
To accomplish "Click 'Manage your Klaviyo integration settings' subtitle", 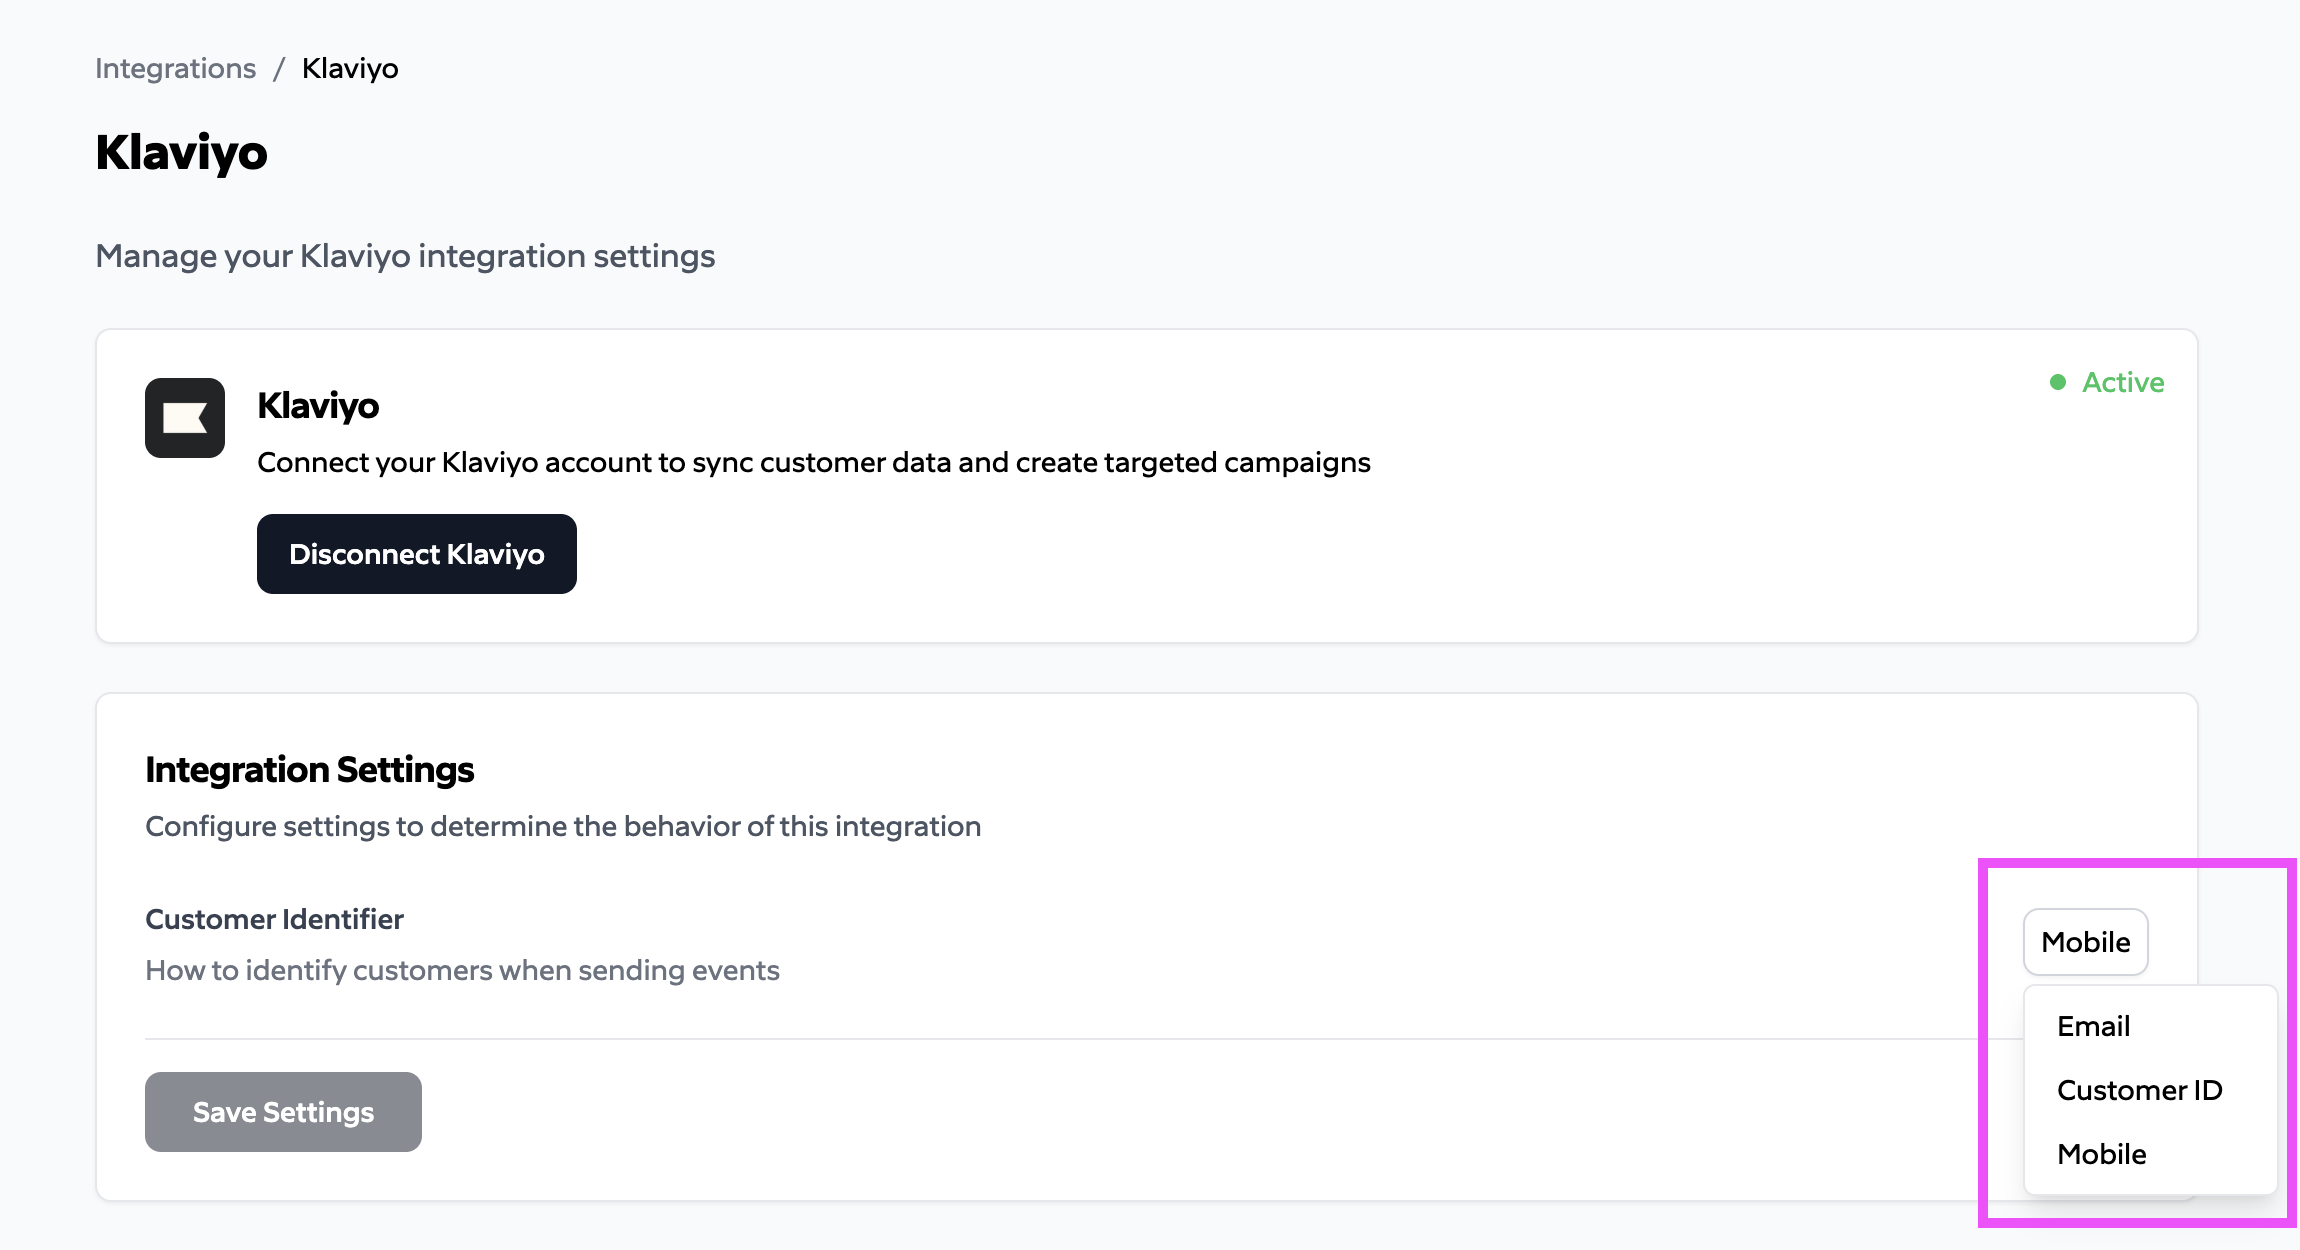I will pos(405,256).
